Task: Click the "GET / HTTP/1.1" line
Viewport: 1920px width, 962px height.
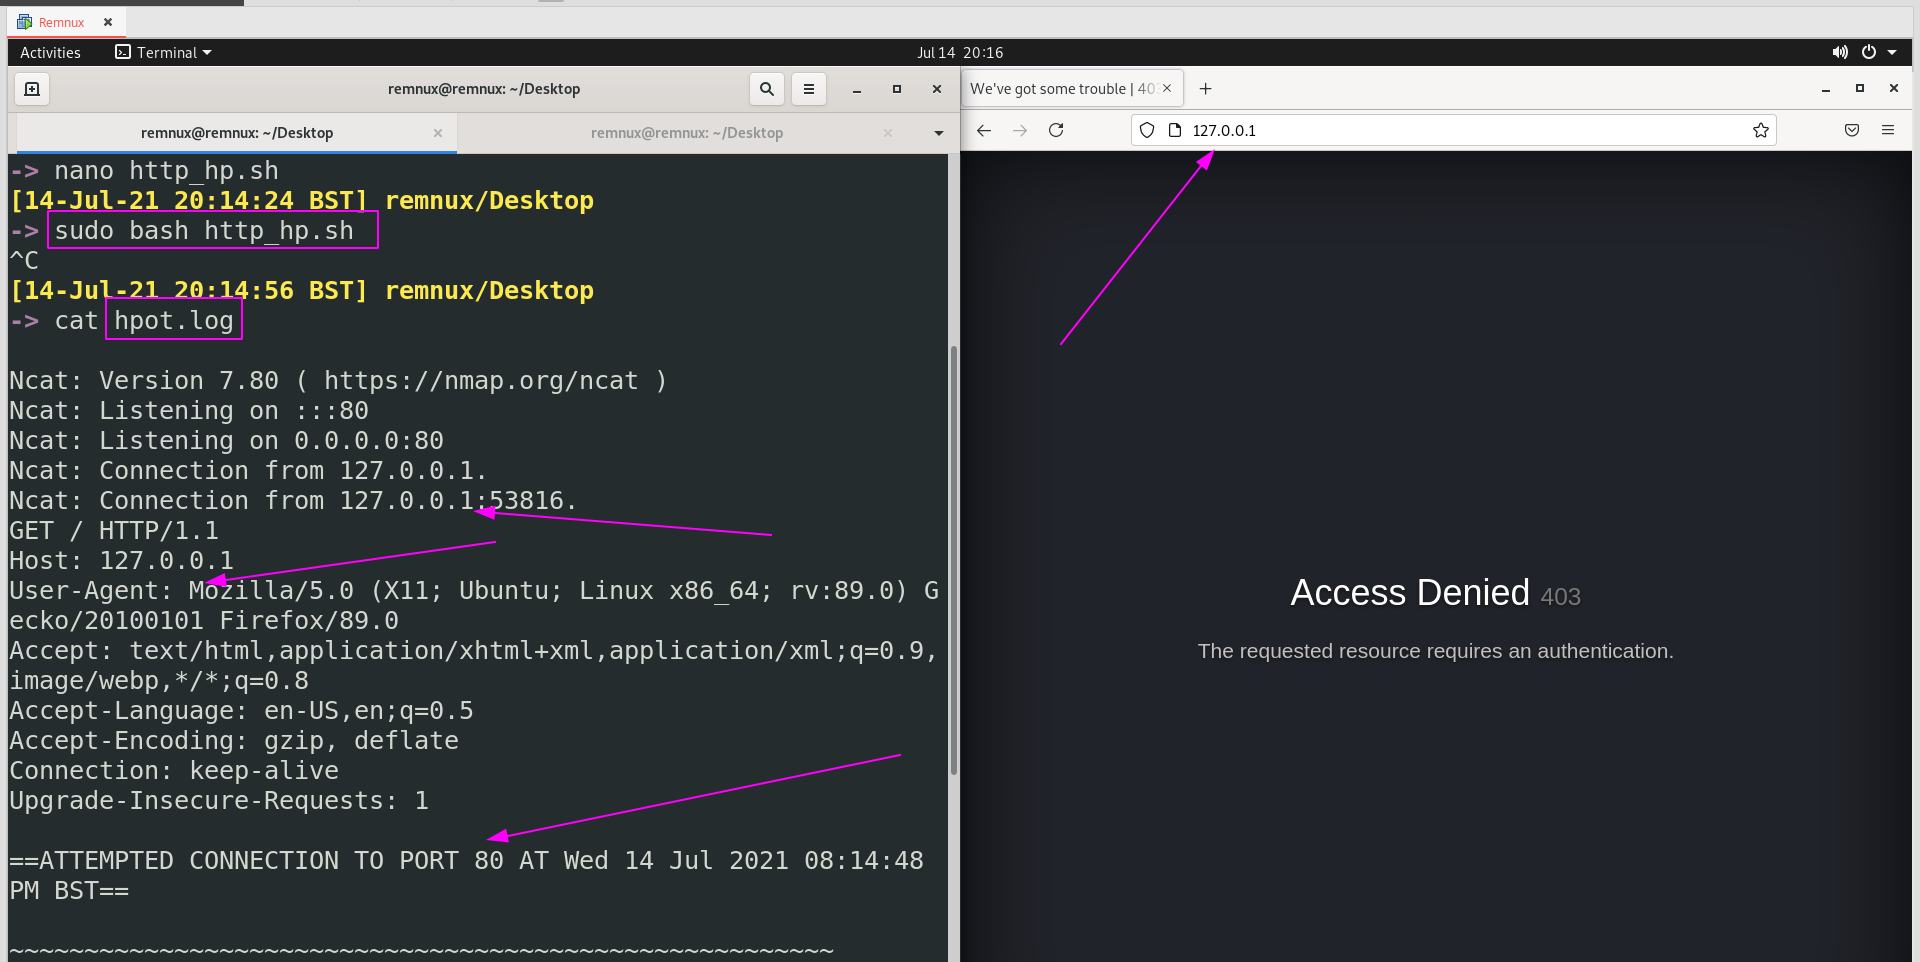Action: pyautogui.click(x=114, y=531)
